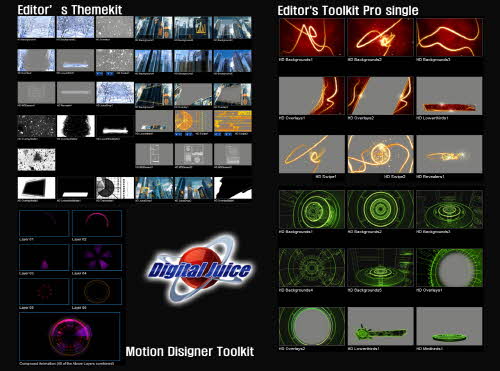The height and width of the screenshot is (371, 500).
Task: Select the Layer 04 purple petals thumbnail
Action: coord(97,257)
